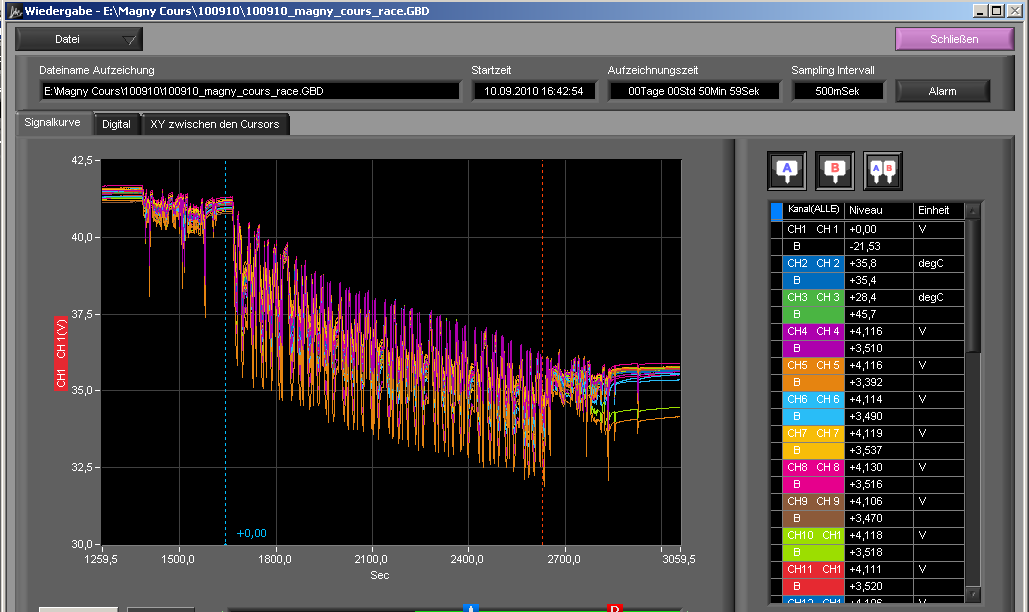Image resolution: width=1029 pixels, height=612 pixels.
Task: Click the blue A cursor marker on the timeline
Action: coord(470,607)
